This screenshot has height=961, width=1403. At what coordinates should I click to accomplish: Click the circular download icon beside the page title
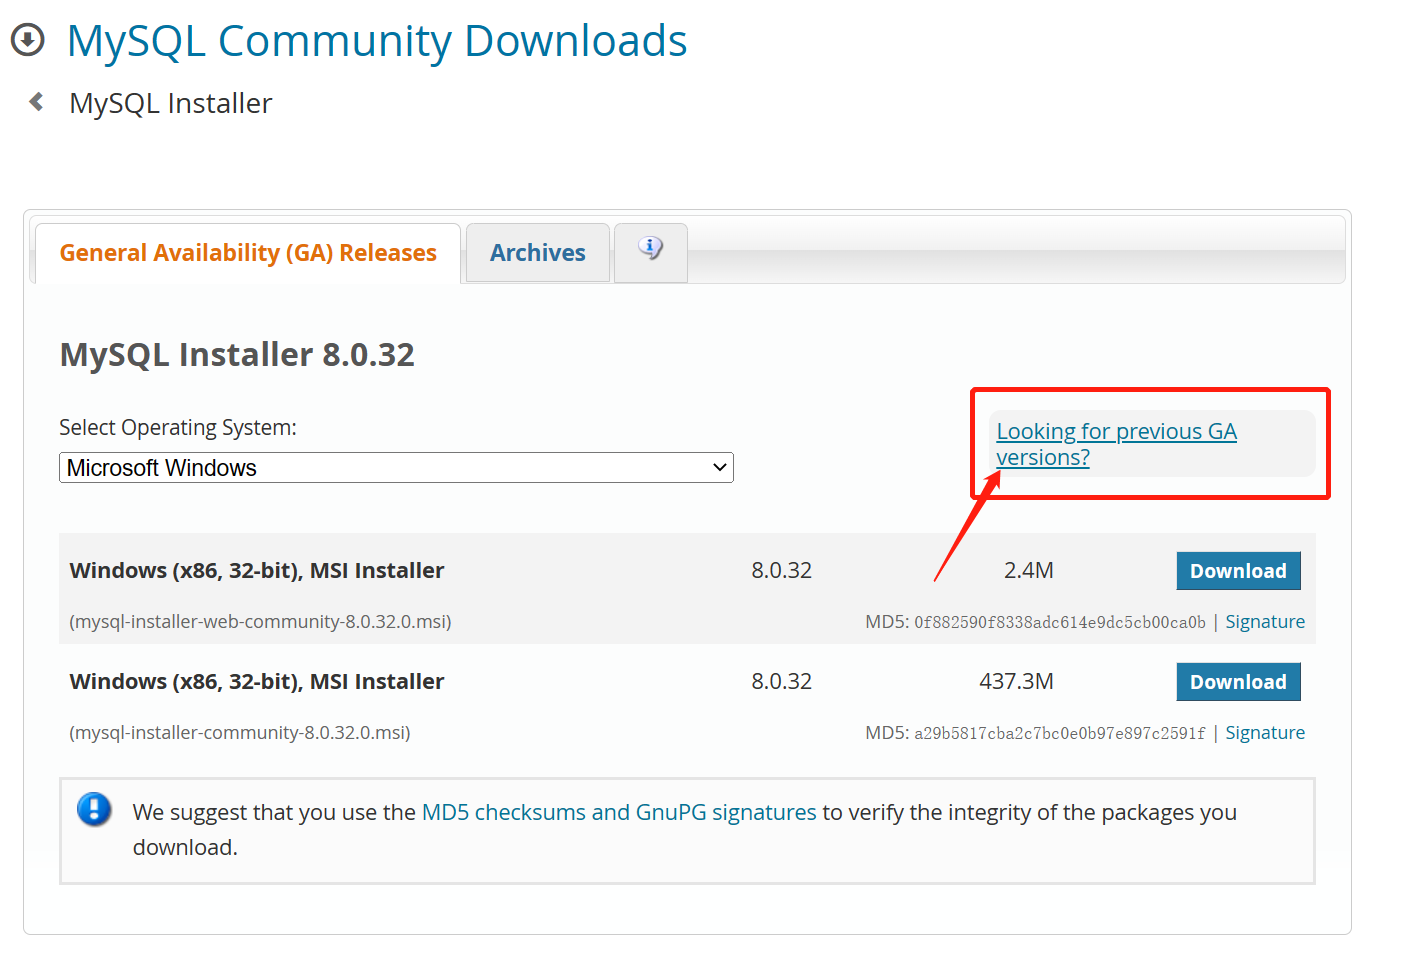point(28,40)
